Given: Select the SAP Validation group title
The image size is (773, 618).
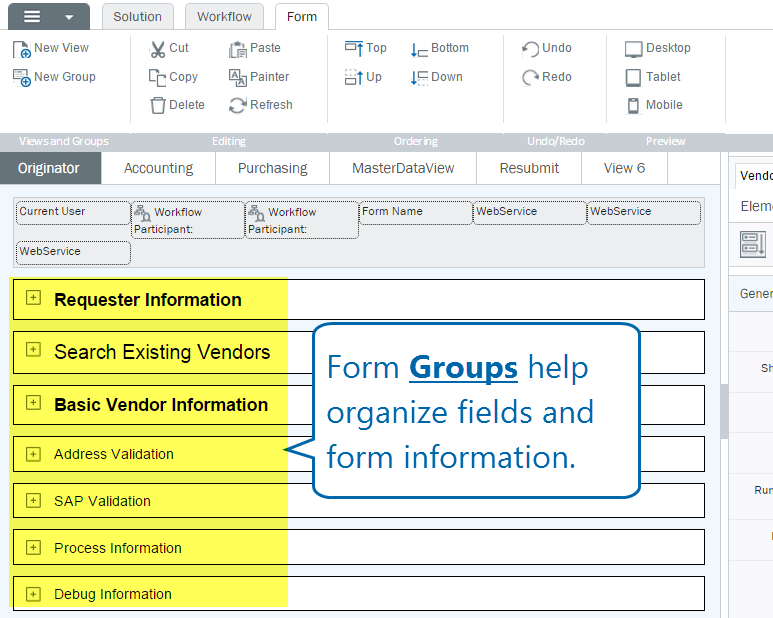Looking at the screenshot, I should 103,501.
